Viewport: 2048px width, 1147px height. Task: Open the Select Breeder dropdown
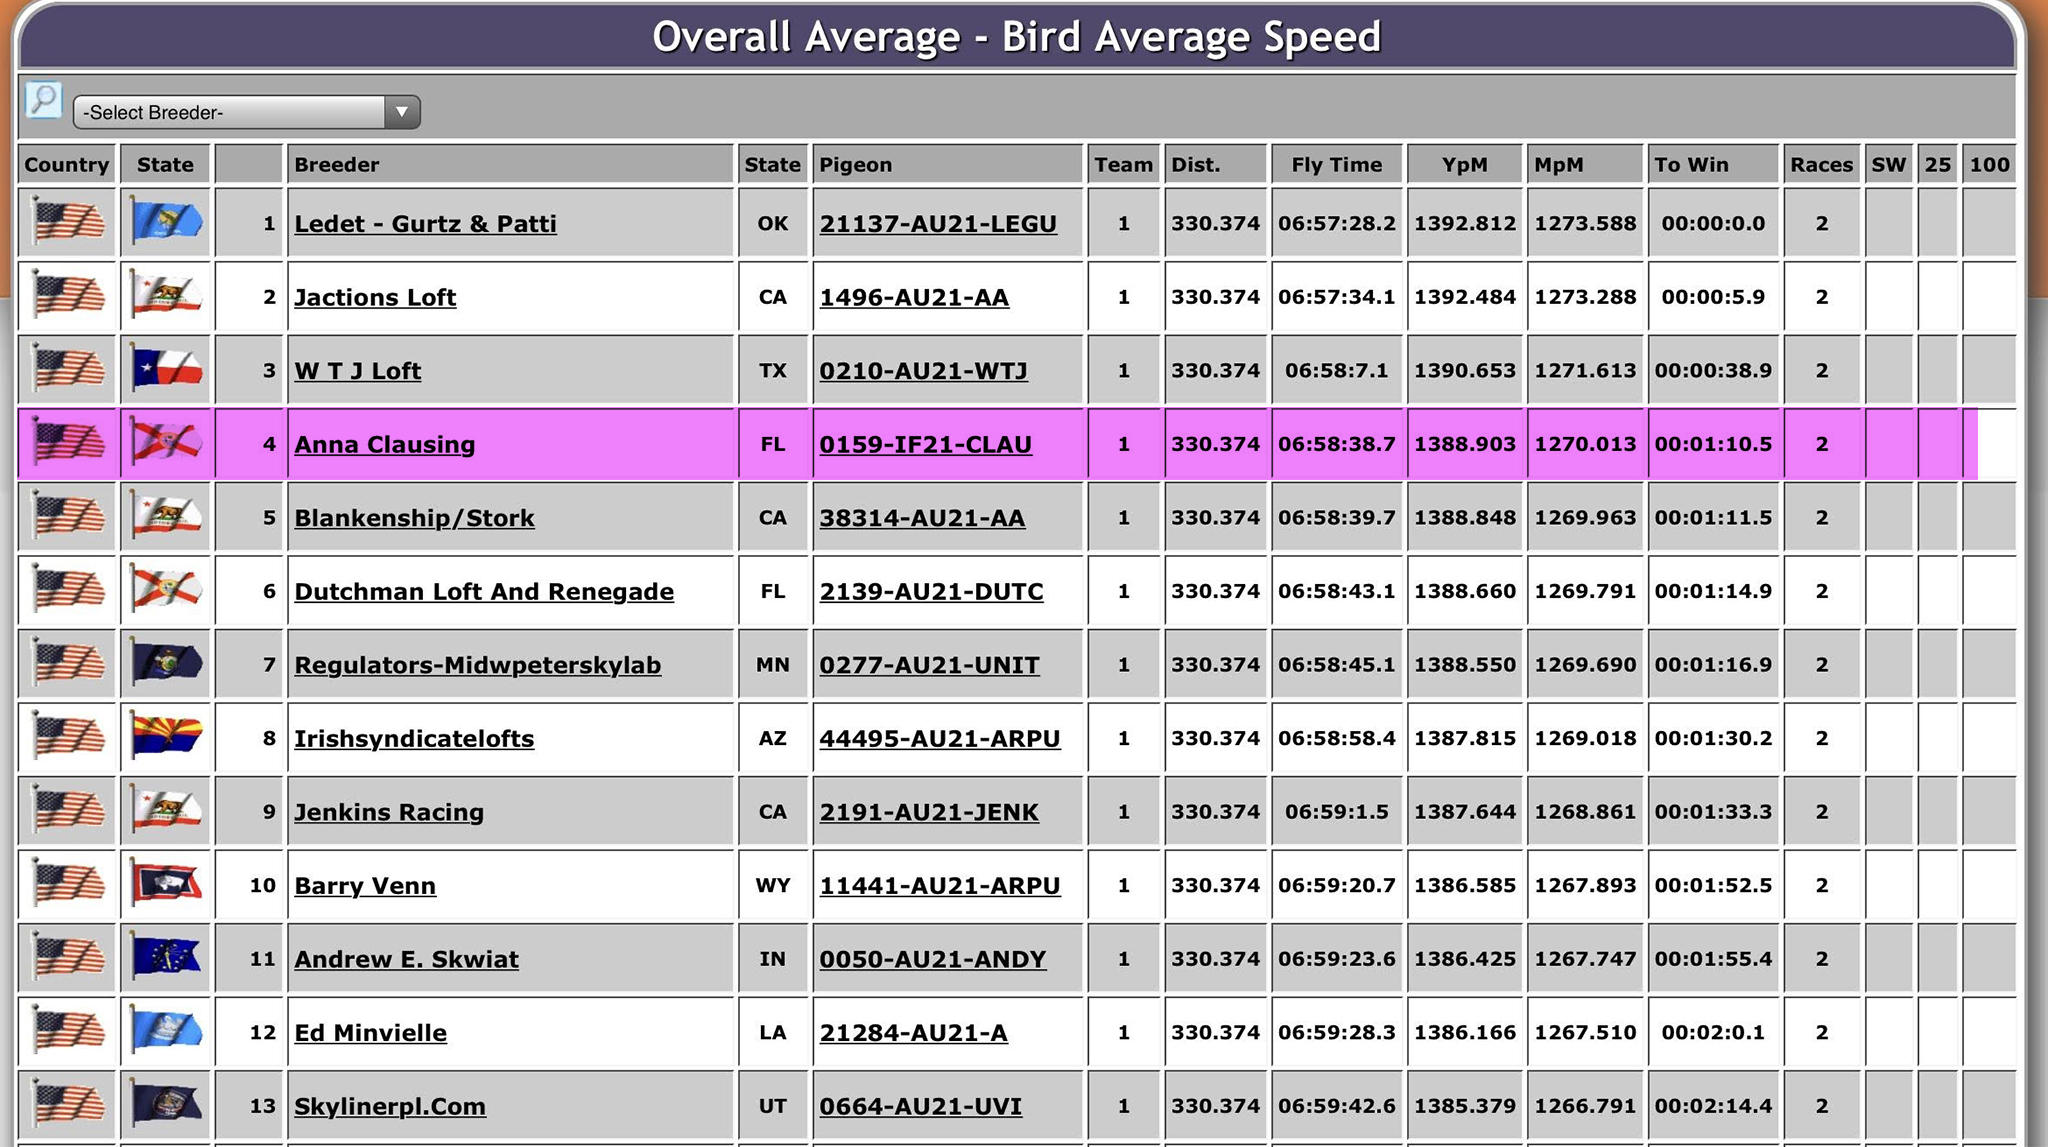230,112
